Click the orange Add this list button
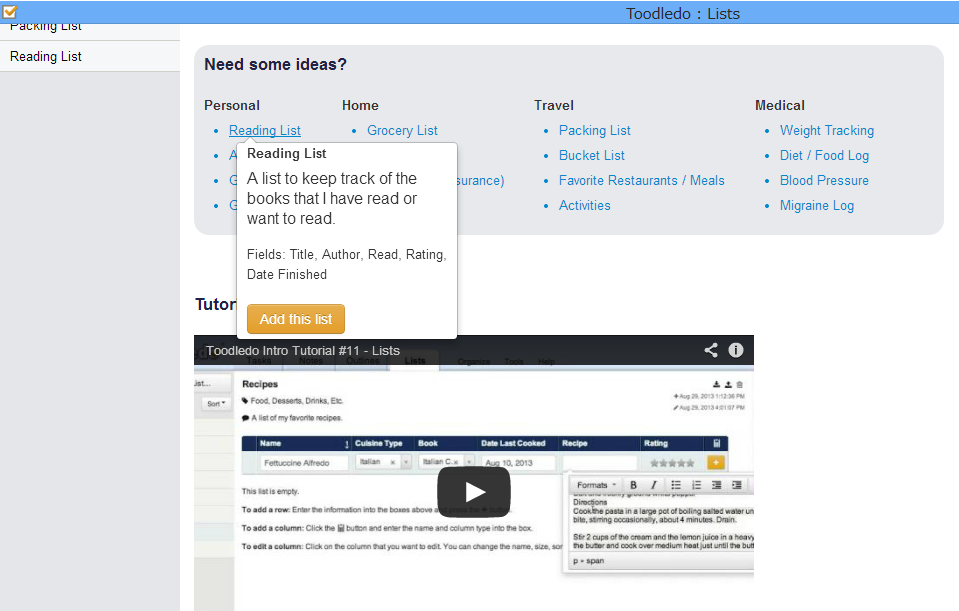The image size is (959, 611). tap(296, 319)
